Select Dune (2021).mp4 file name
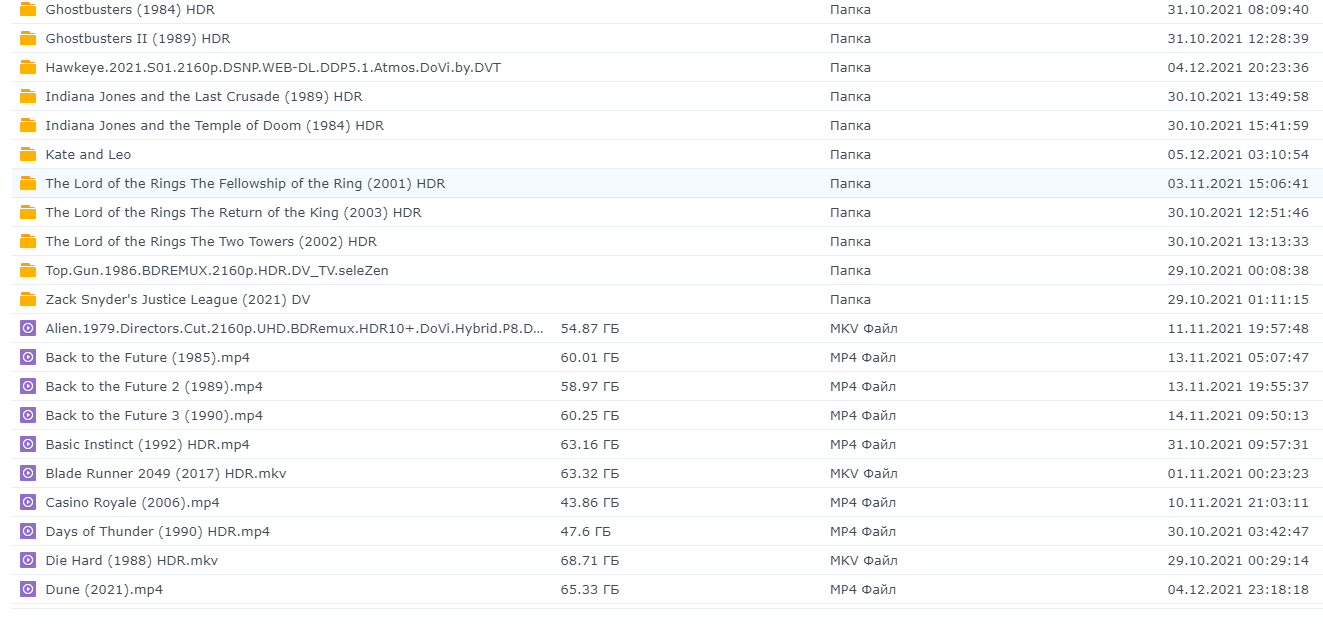Viewport: 1323px width, 628px height. pos(104,590)
